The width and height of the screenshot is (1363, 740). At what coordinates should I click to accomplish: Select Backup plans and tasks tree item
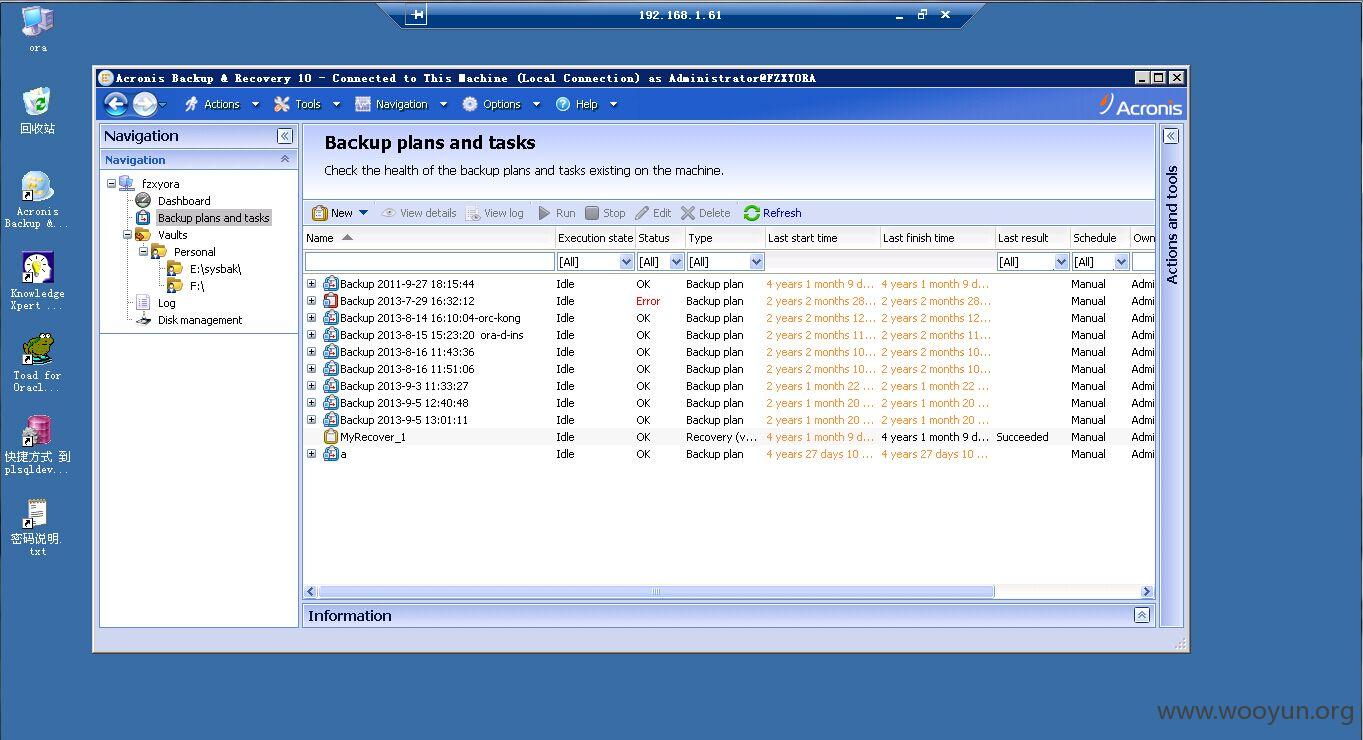(x=213, y=218)
